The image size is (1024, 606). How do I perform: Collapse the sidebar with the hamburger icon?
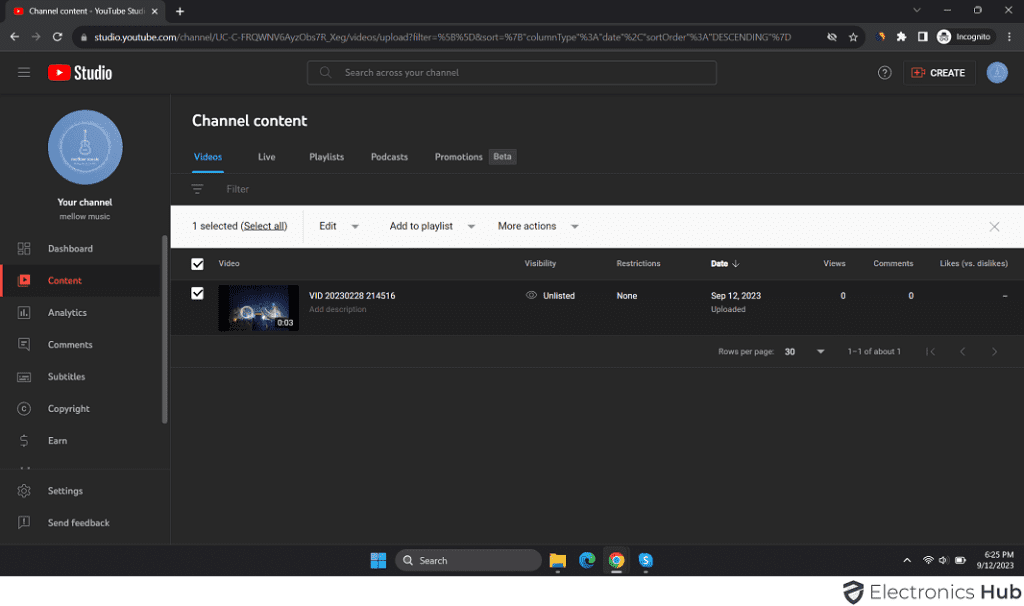point(24,71)
